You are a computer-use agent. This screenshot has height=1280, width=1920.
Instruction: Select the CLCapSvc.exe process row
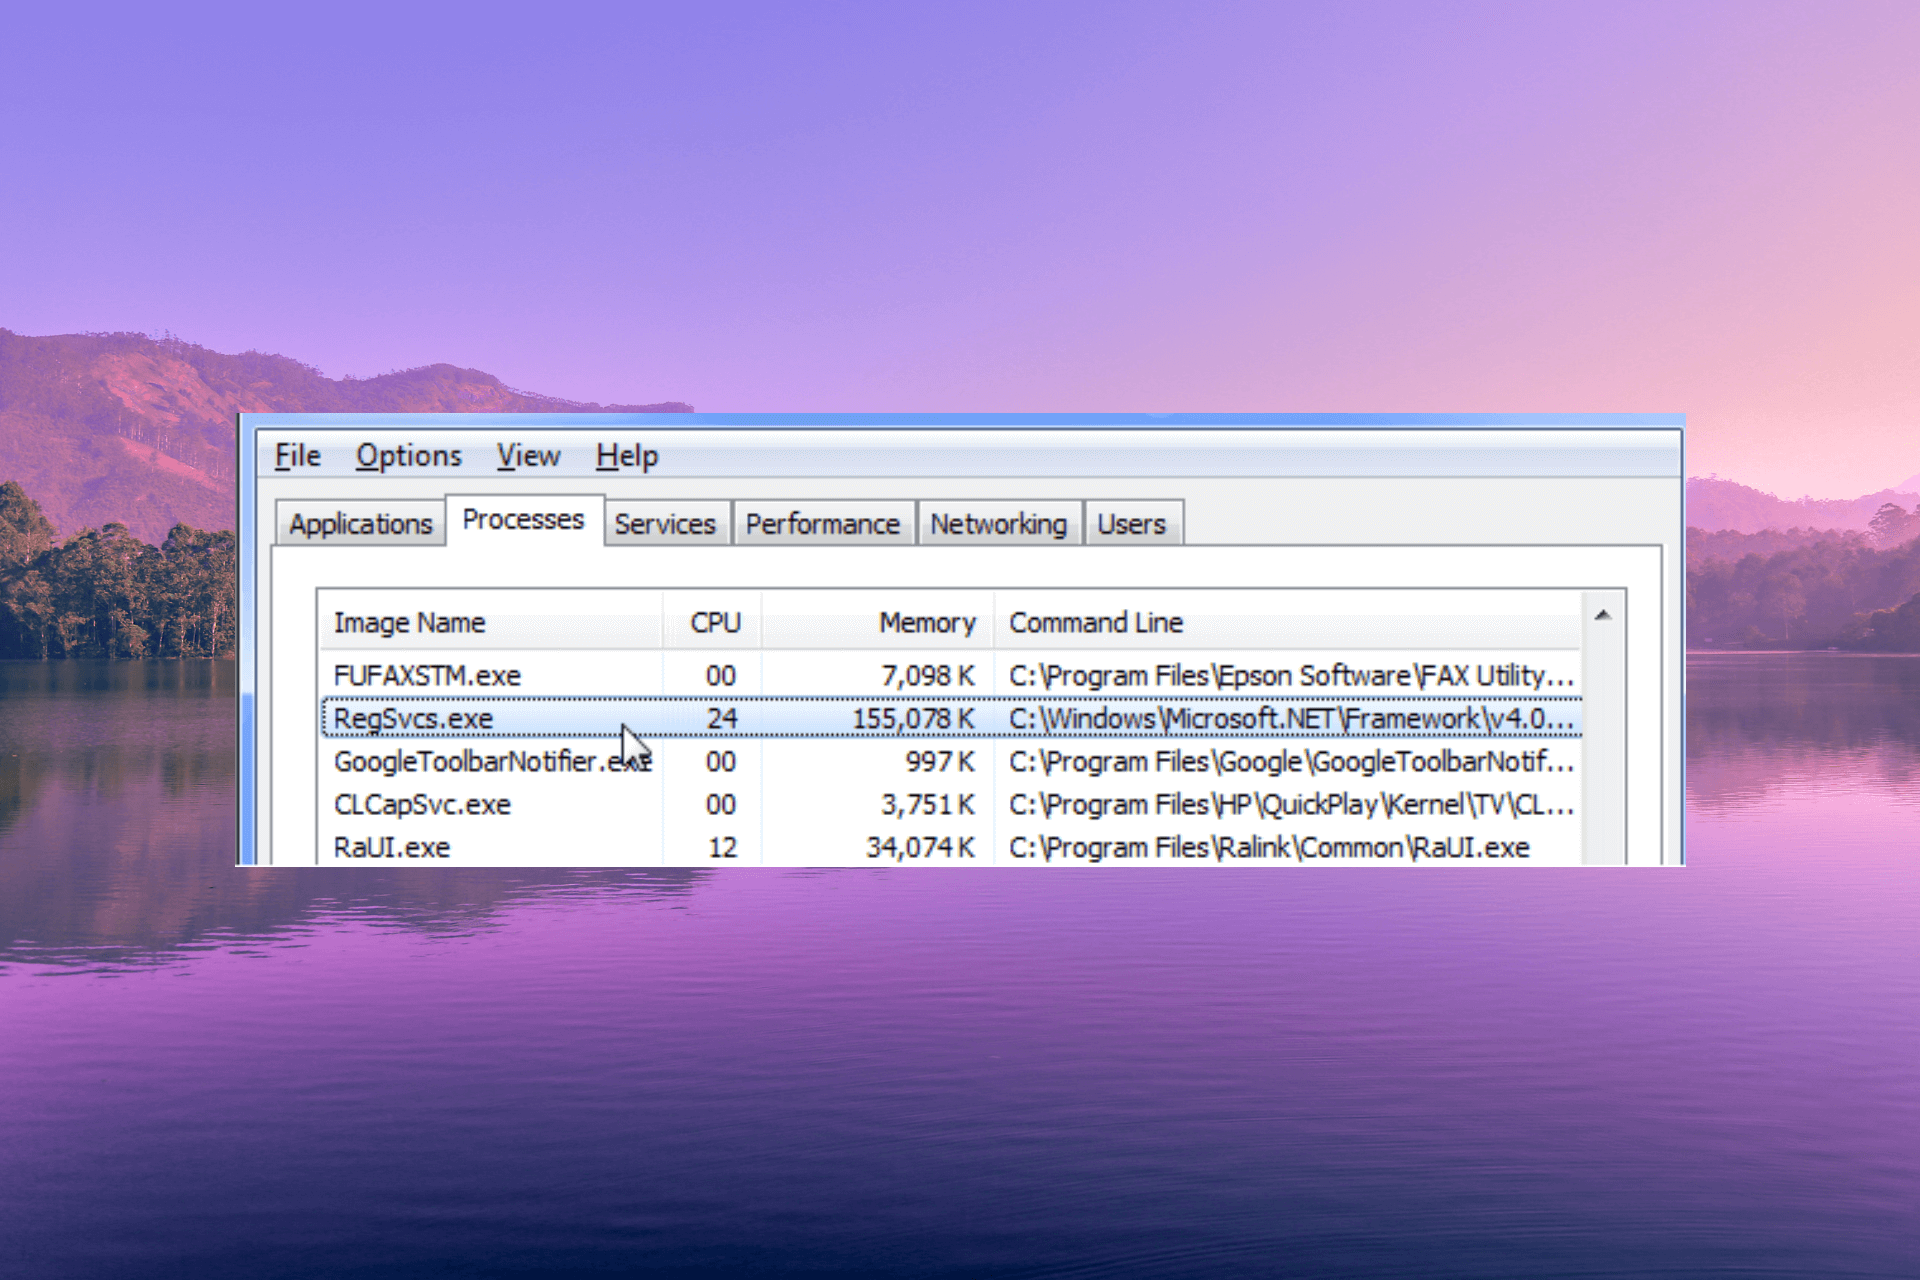pos(422,805)
